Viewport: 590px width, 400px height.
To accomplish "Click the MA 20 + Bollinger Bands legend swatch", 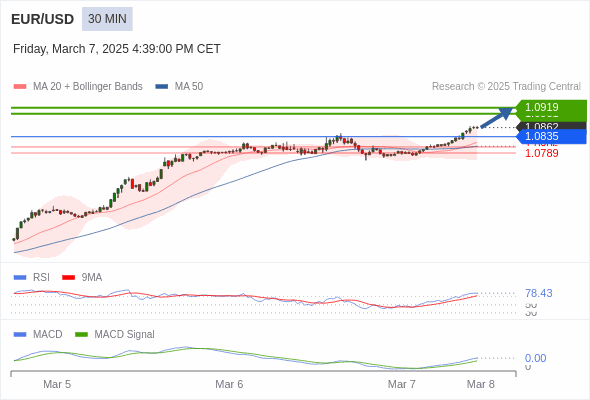I will [20, 87].
